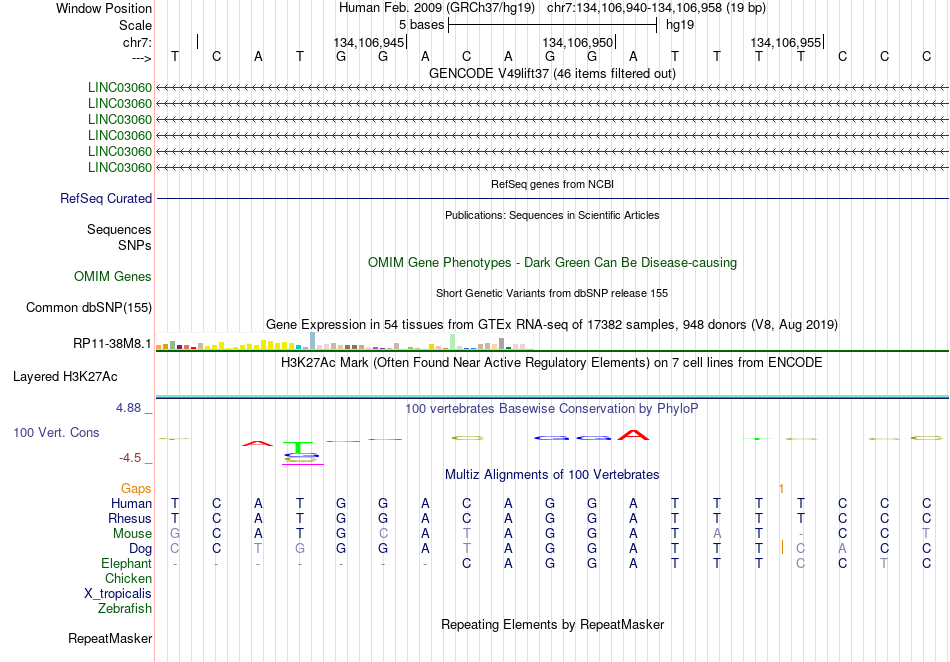950x662 pixels.
Task: Open Publications: Sequences in Scientific Articles title
Action: coord(552,215)
